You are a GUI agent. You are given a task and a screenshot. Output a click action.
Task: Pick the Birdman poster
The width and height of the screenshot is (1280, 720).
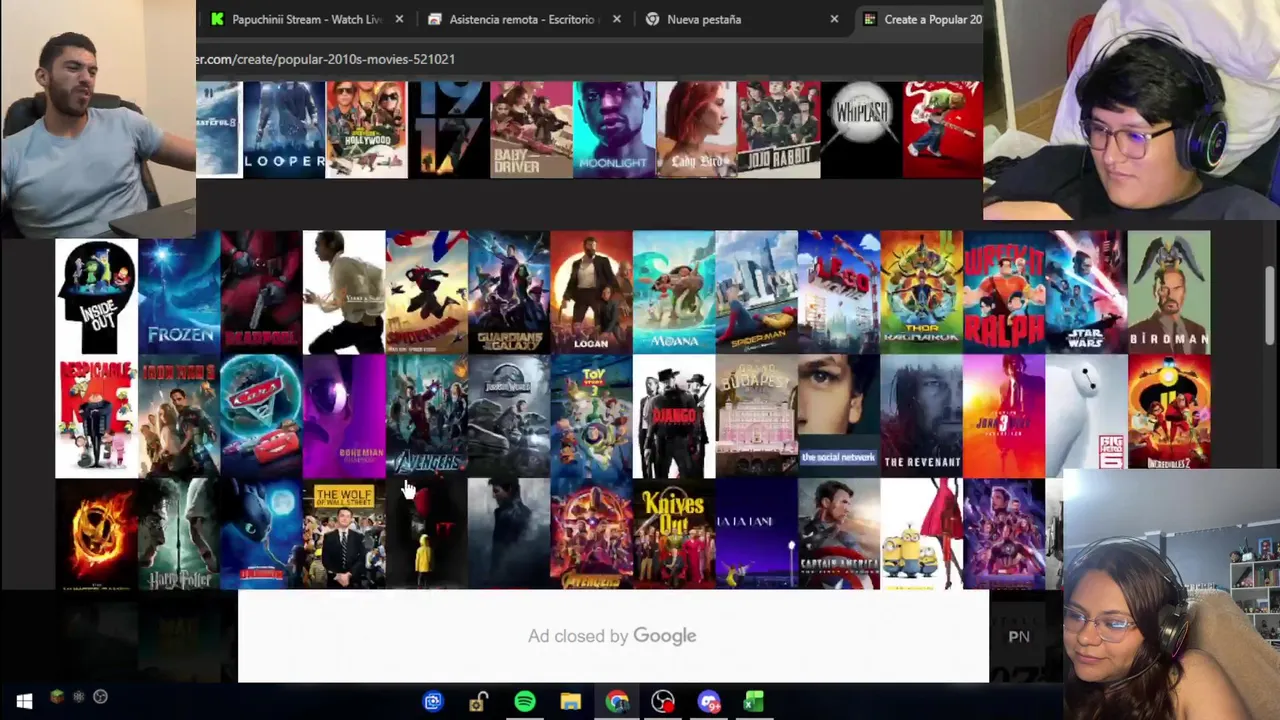[1169, 292]
